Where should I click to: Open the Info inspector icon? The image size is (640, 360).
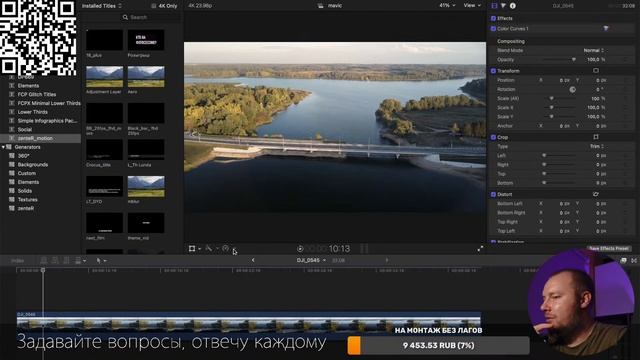coord(513,6)
